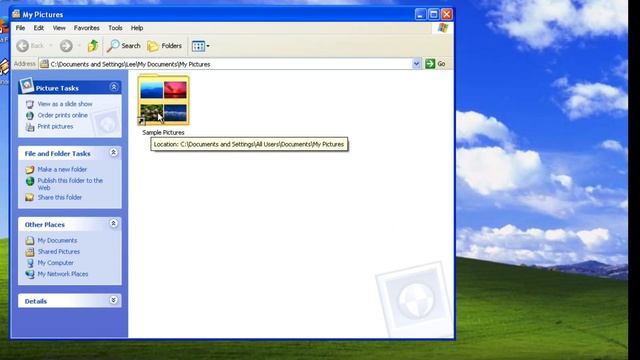Click the My Pictures title bar icon
This screenshot has width=640, height=360.
click(16, 14)
